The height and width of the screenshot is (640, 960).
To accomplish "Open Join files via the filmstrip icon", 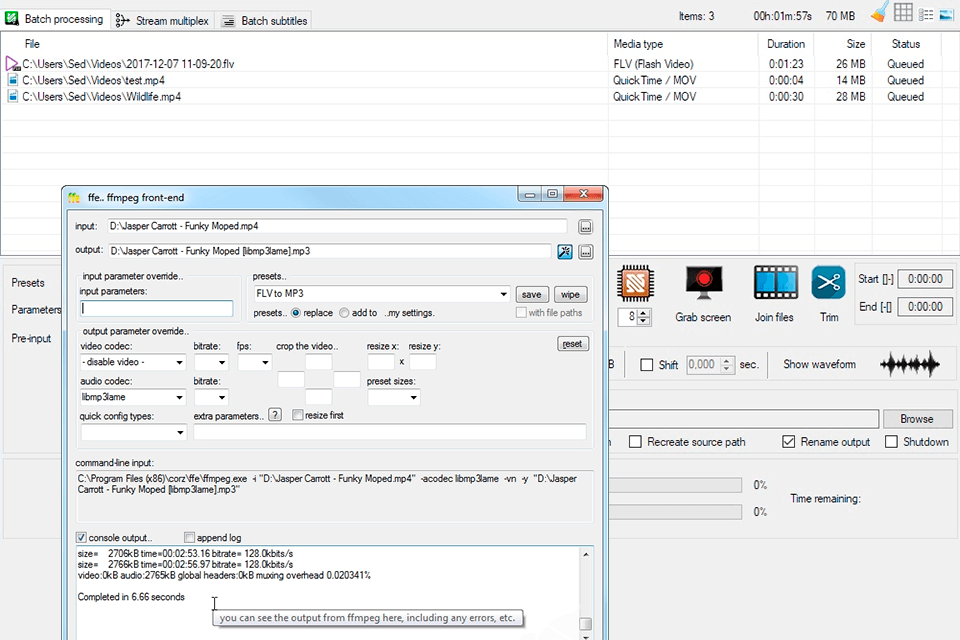I will coord(775,283).
